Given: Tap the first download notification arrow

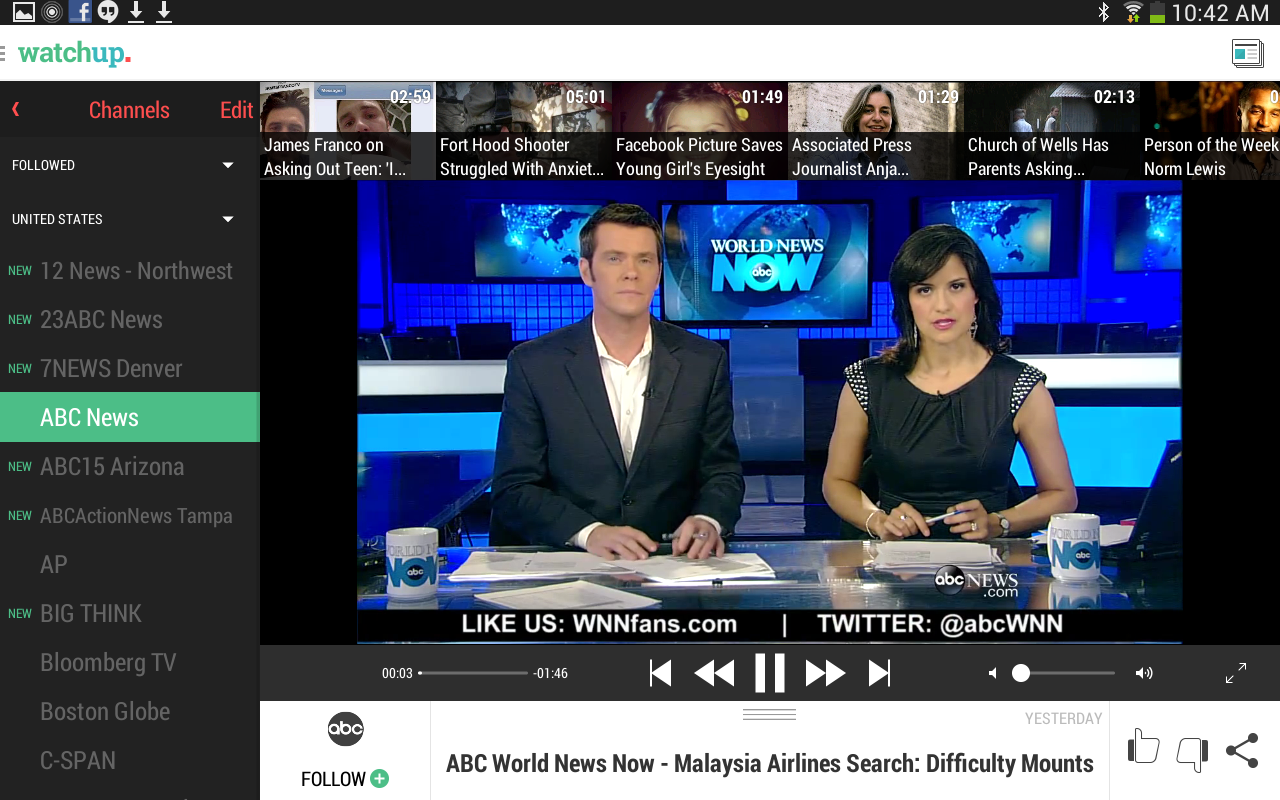Looking at the screenshot, I should point(136,12).
